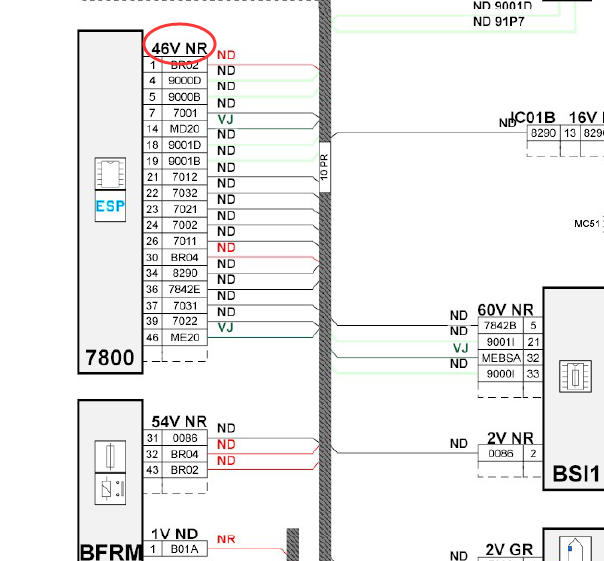Click pin number 33 in BSI1 connector
This screenshot has width=604, height=561.
(533, 374)
